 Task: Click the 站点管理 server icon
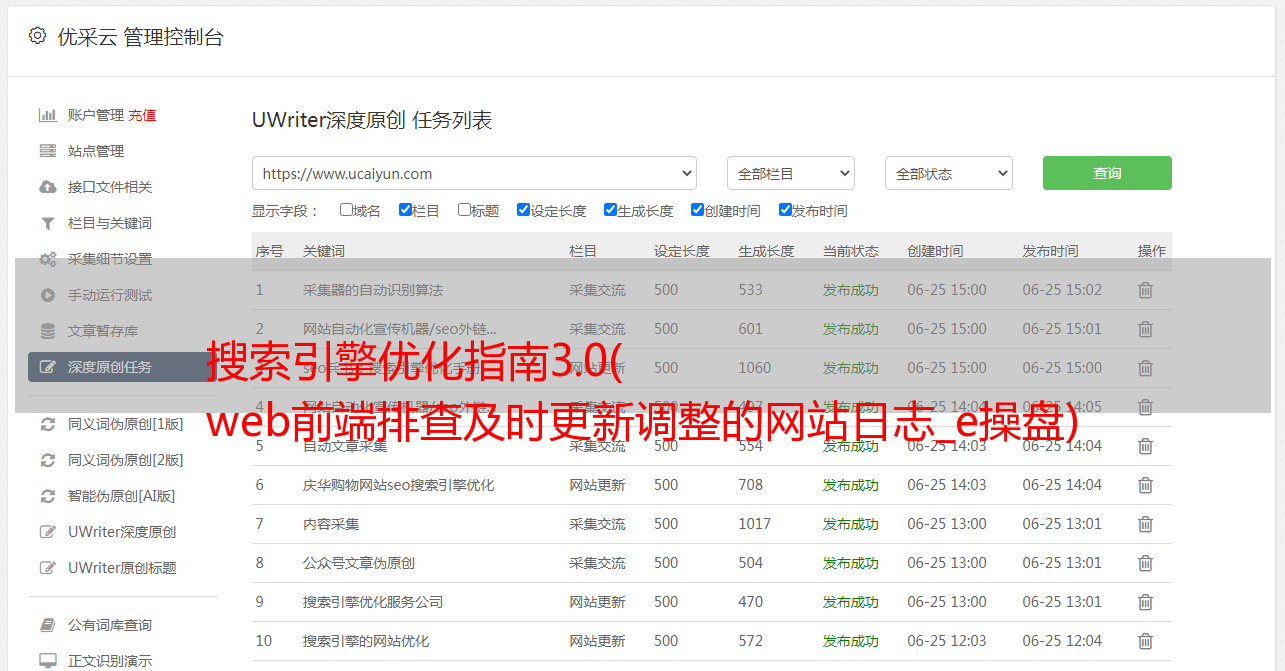47,151
